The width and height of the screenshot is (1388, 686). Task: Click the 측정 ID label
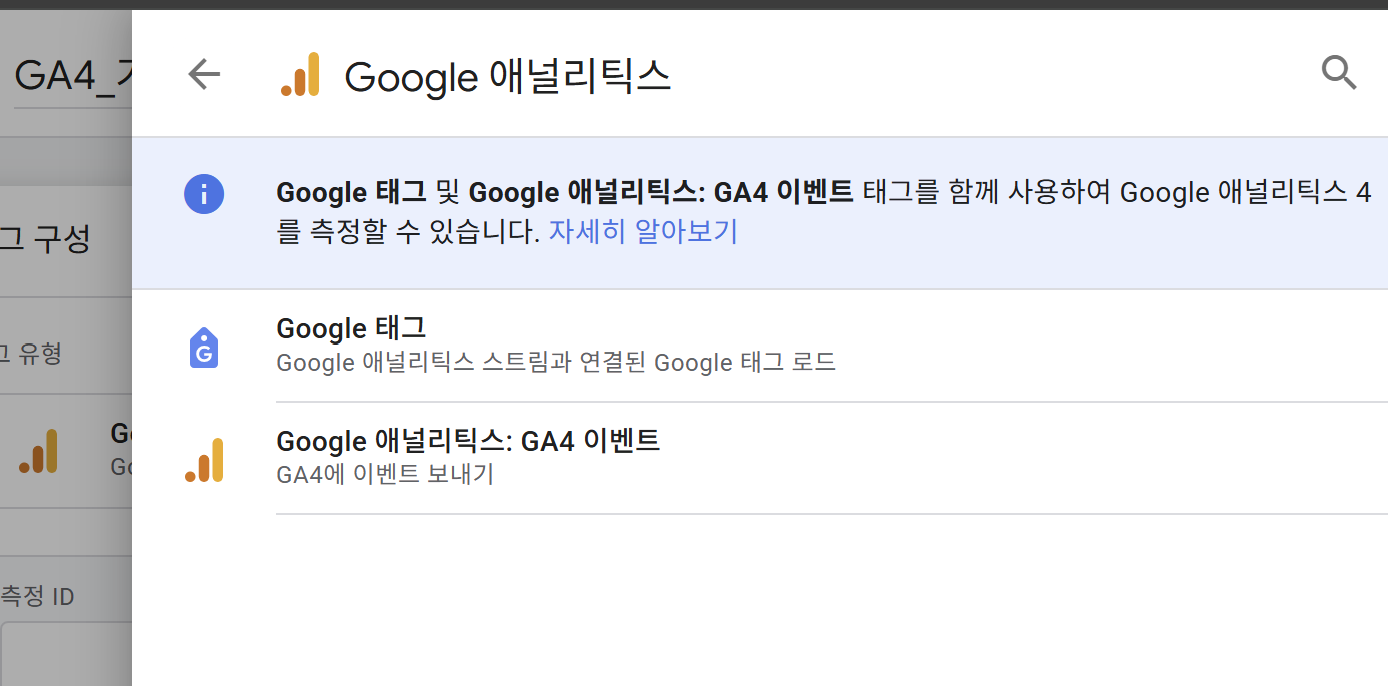(37, 597)
